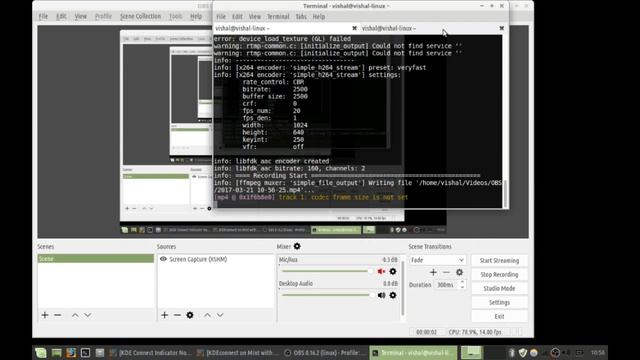Screen dimensions: 640x360
Task: Unmute the Mic/Aux speaker icon
Action: click(381, 271)
